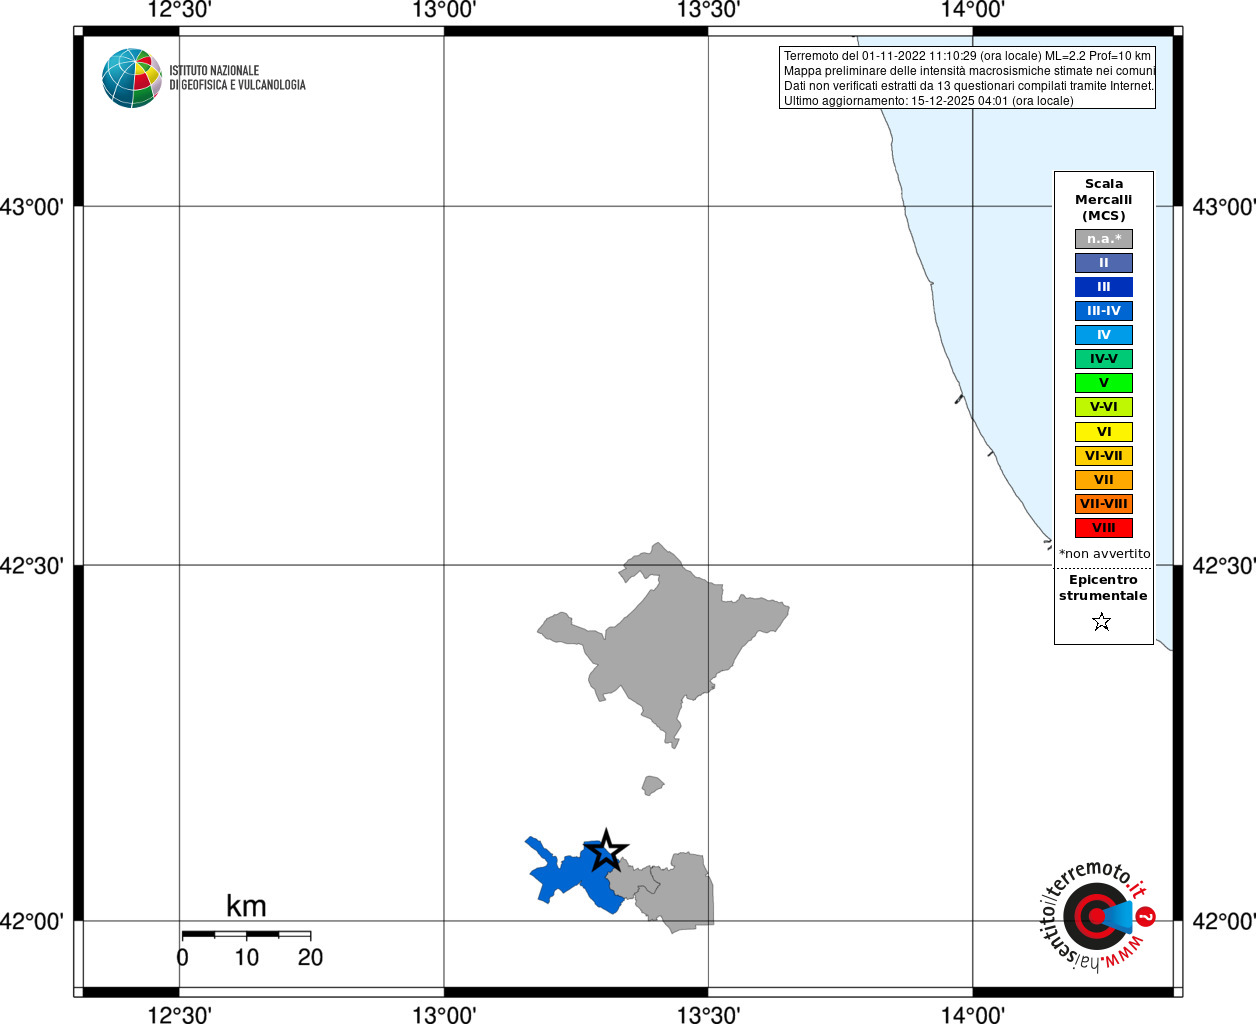Click the small gray municipality polygon

(x=652, y=785)
